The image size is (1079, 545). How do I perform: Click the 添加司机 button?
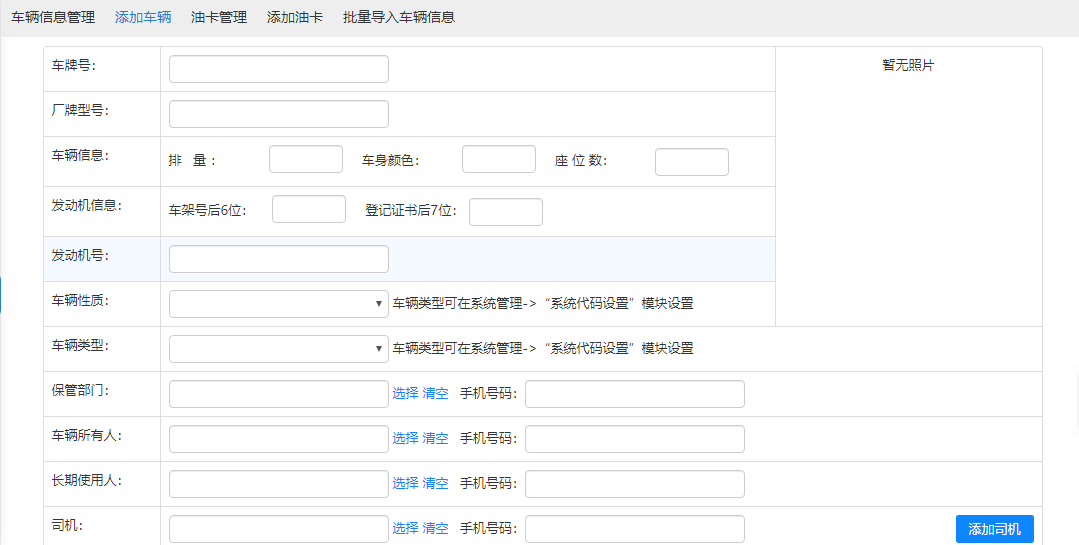point(994,529)
